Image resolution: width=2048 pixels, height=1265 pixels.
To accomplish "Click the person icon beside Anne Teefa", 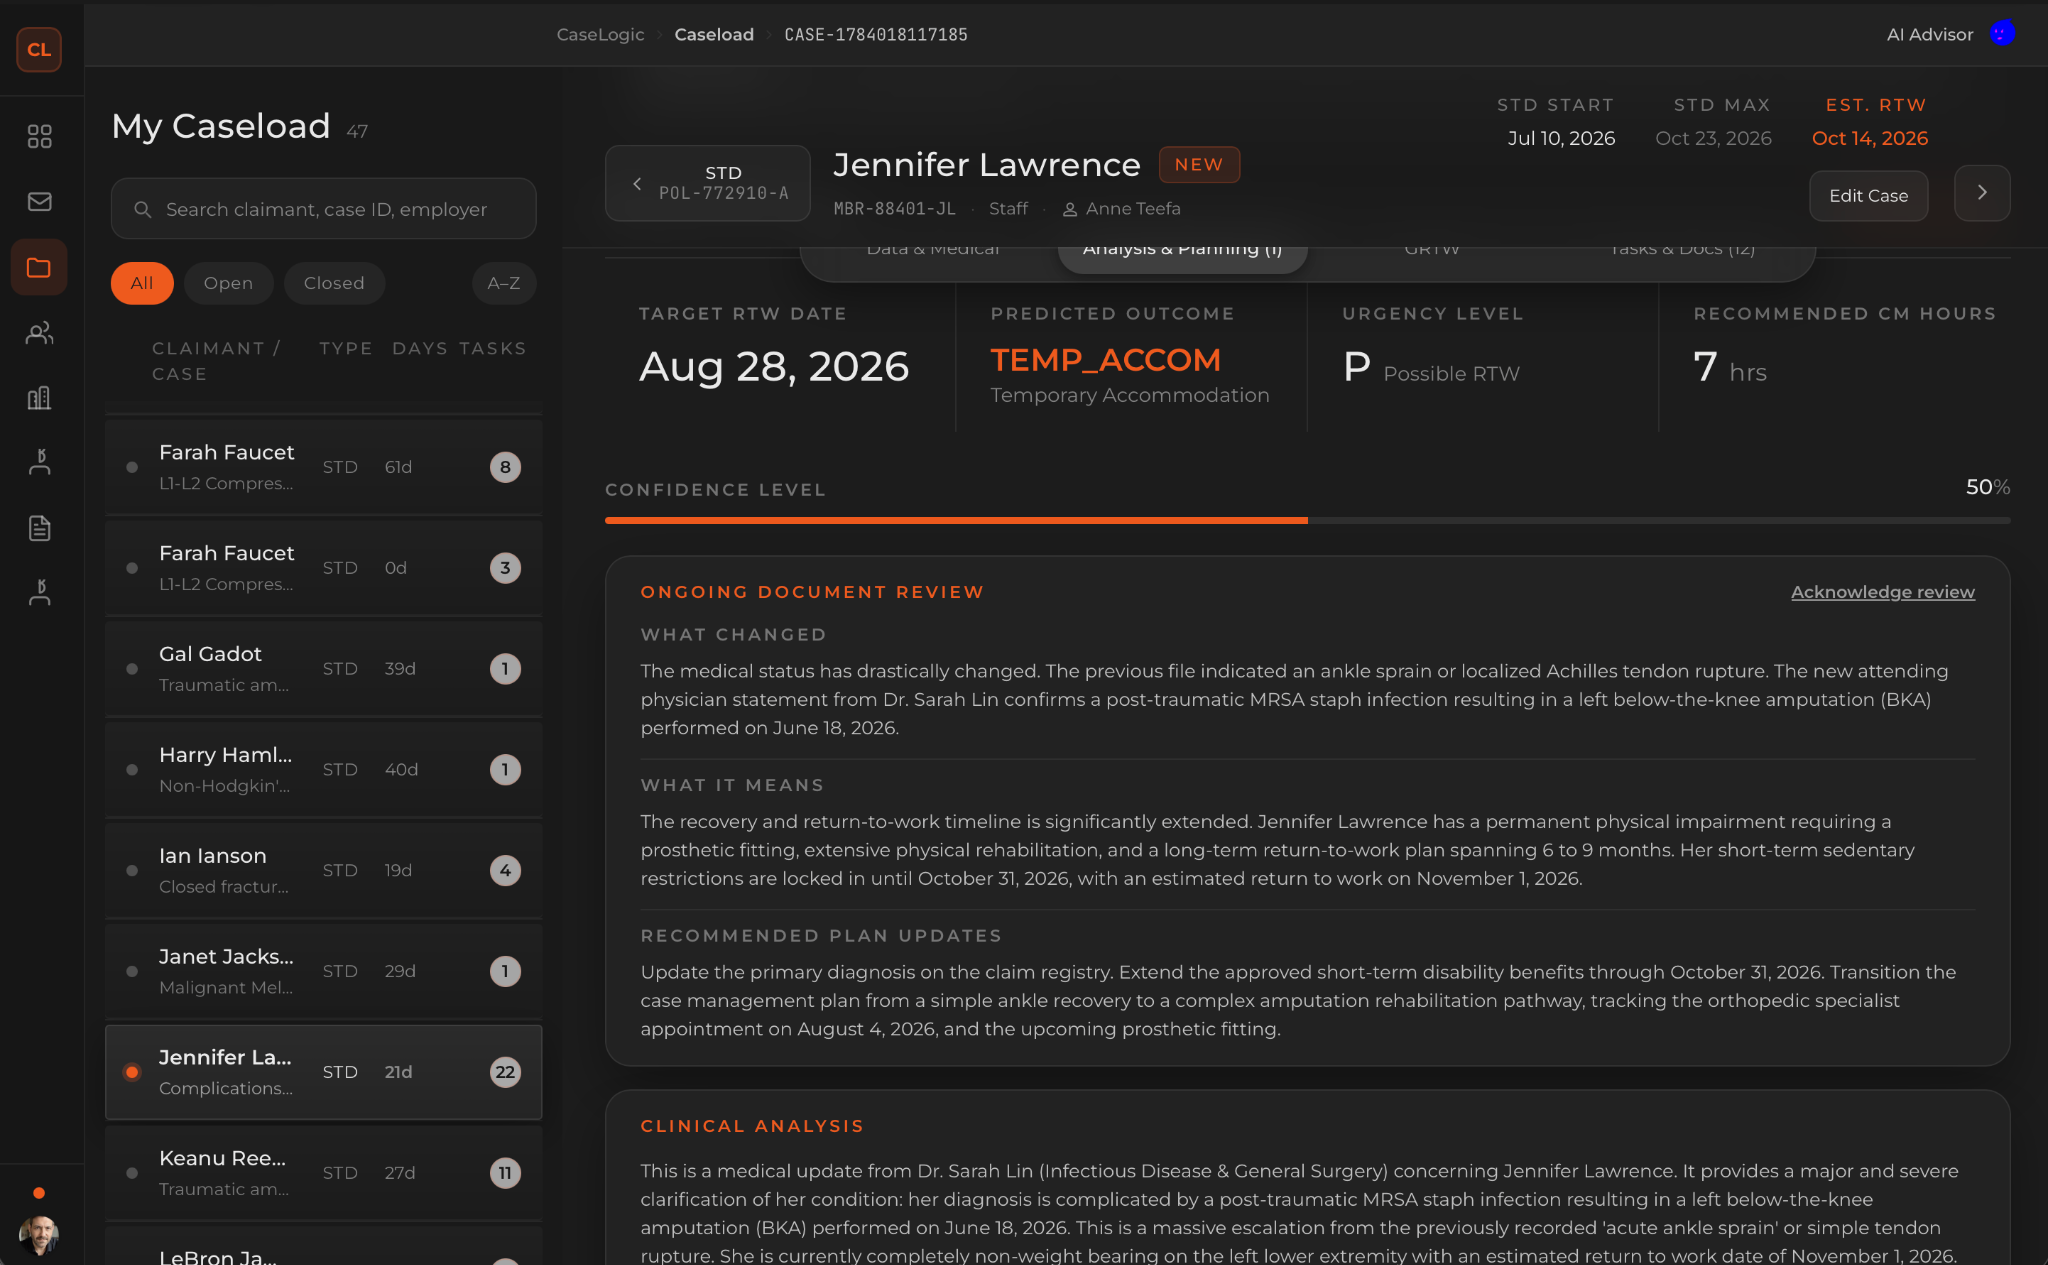I will point(1070,209).
